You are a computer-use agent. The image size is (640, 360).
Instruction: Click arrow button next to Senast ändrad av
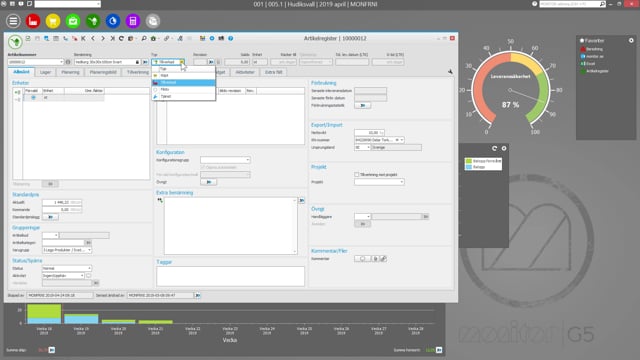[198, 295]
